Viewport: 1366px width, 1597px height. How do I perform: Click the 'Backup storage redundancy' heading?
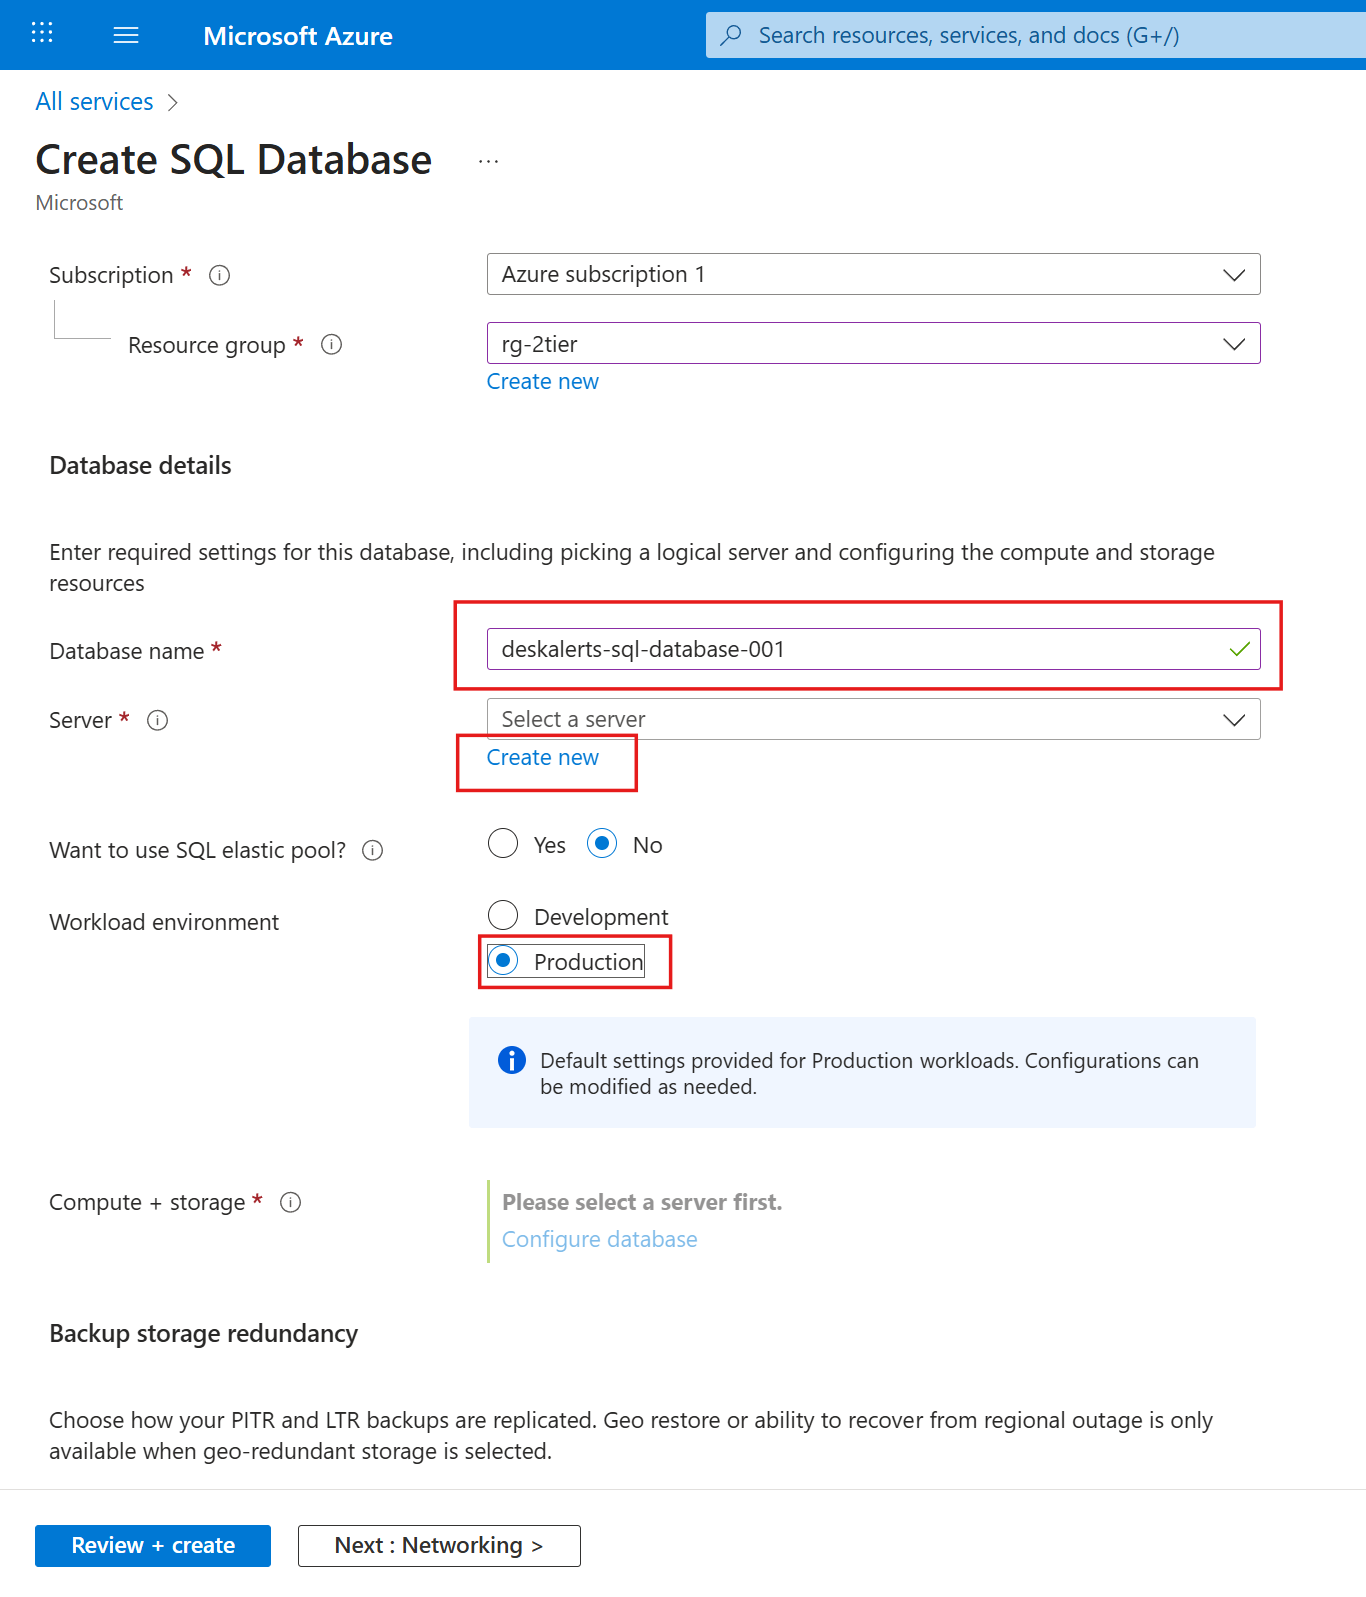204,1334
